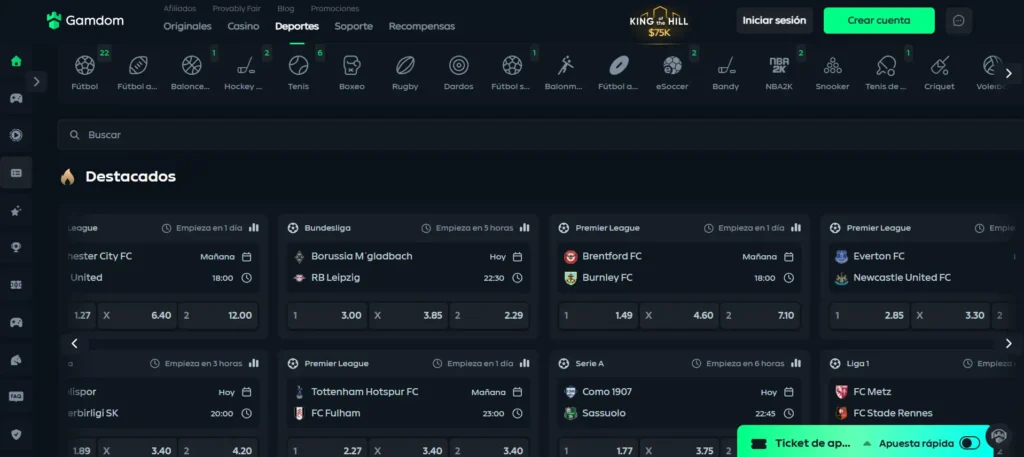Screen dimensions: 1024x457
Task: Bet on Burnley at 7.10
Action: (x=760, y=315)
